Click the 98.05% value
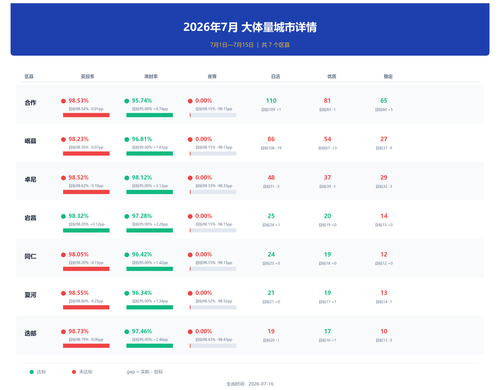This screenshot has height=390, width=500. click(79, 254)
